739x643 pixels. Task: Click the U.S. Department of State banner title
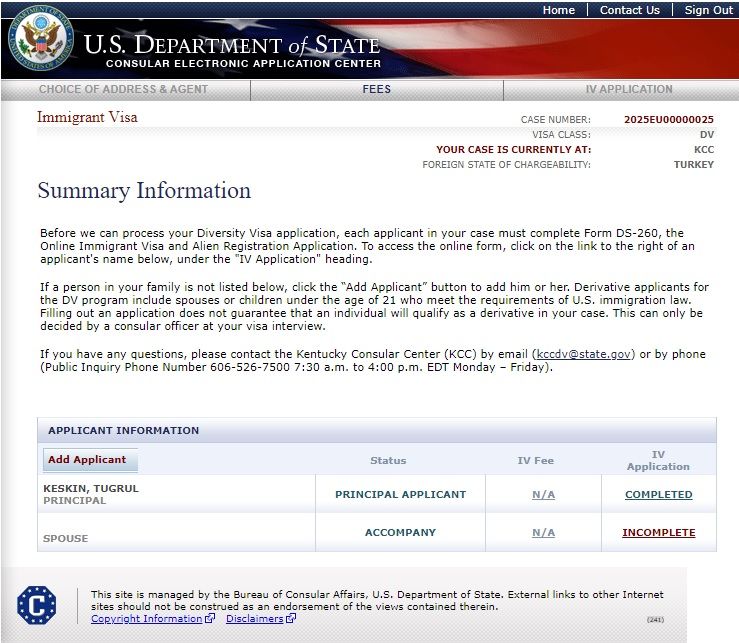pos(232,45)
